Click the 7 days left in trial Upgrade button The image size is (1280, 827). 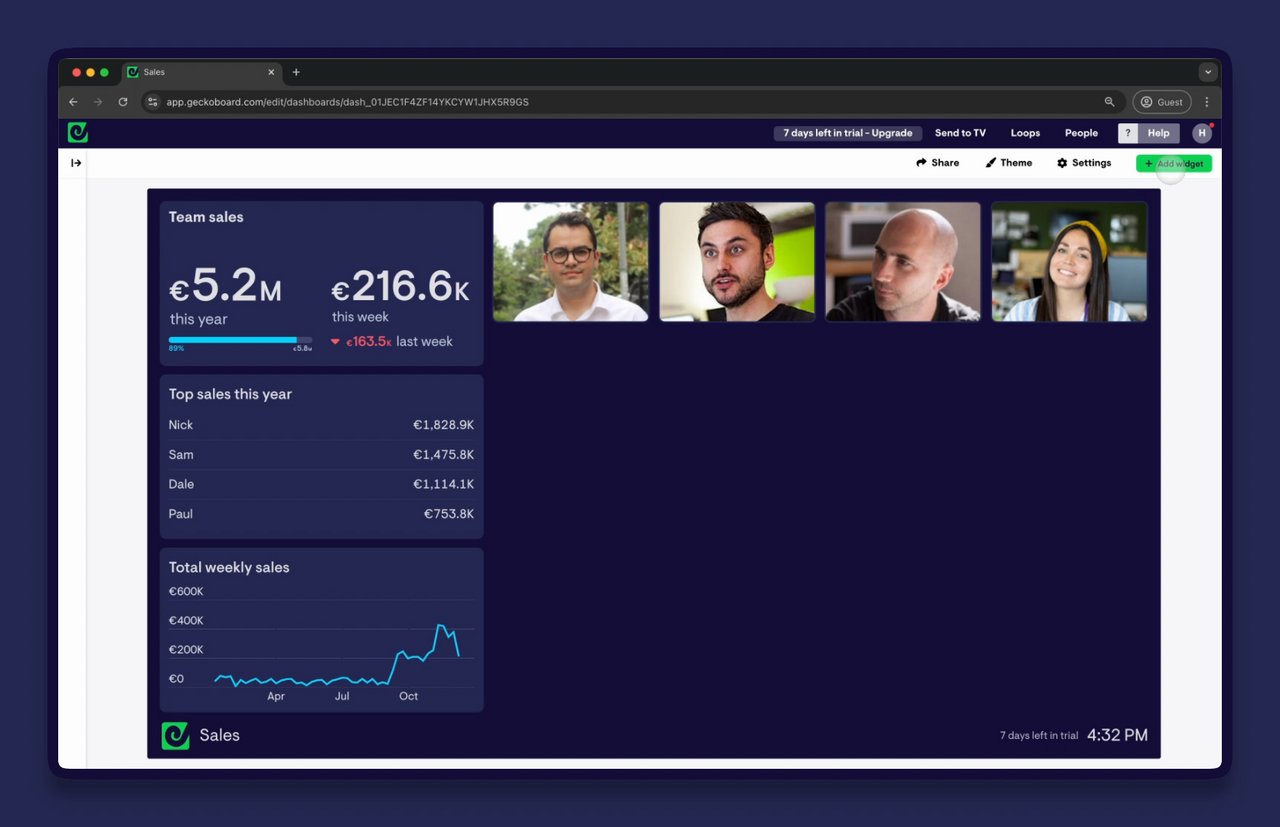[x=848, y=133]
